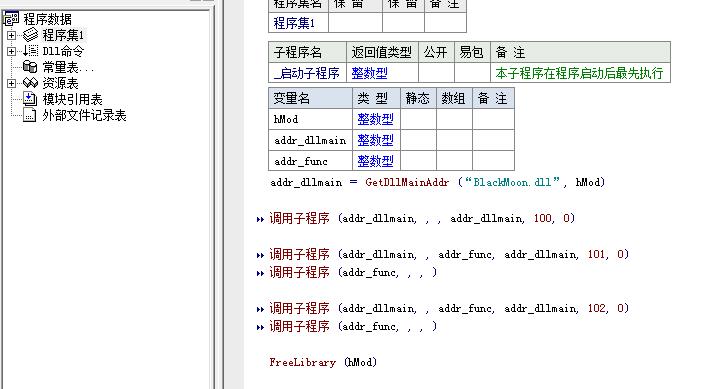This screenshot has height=389, width=709.
Task: Expand the 程序集1 tree node
Action: tap(11, 35)
